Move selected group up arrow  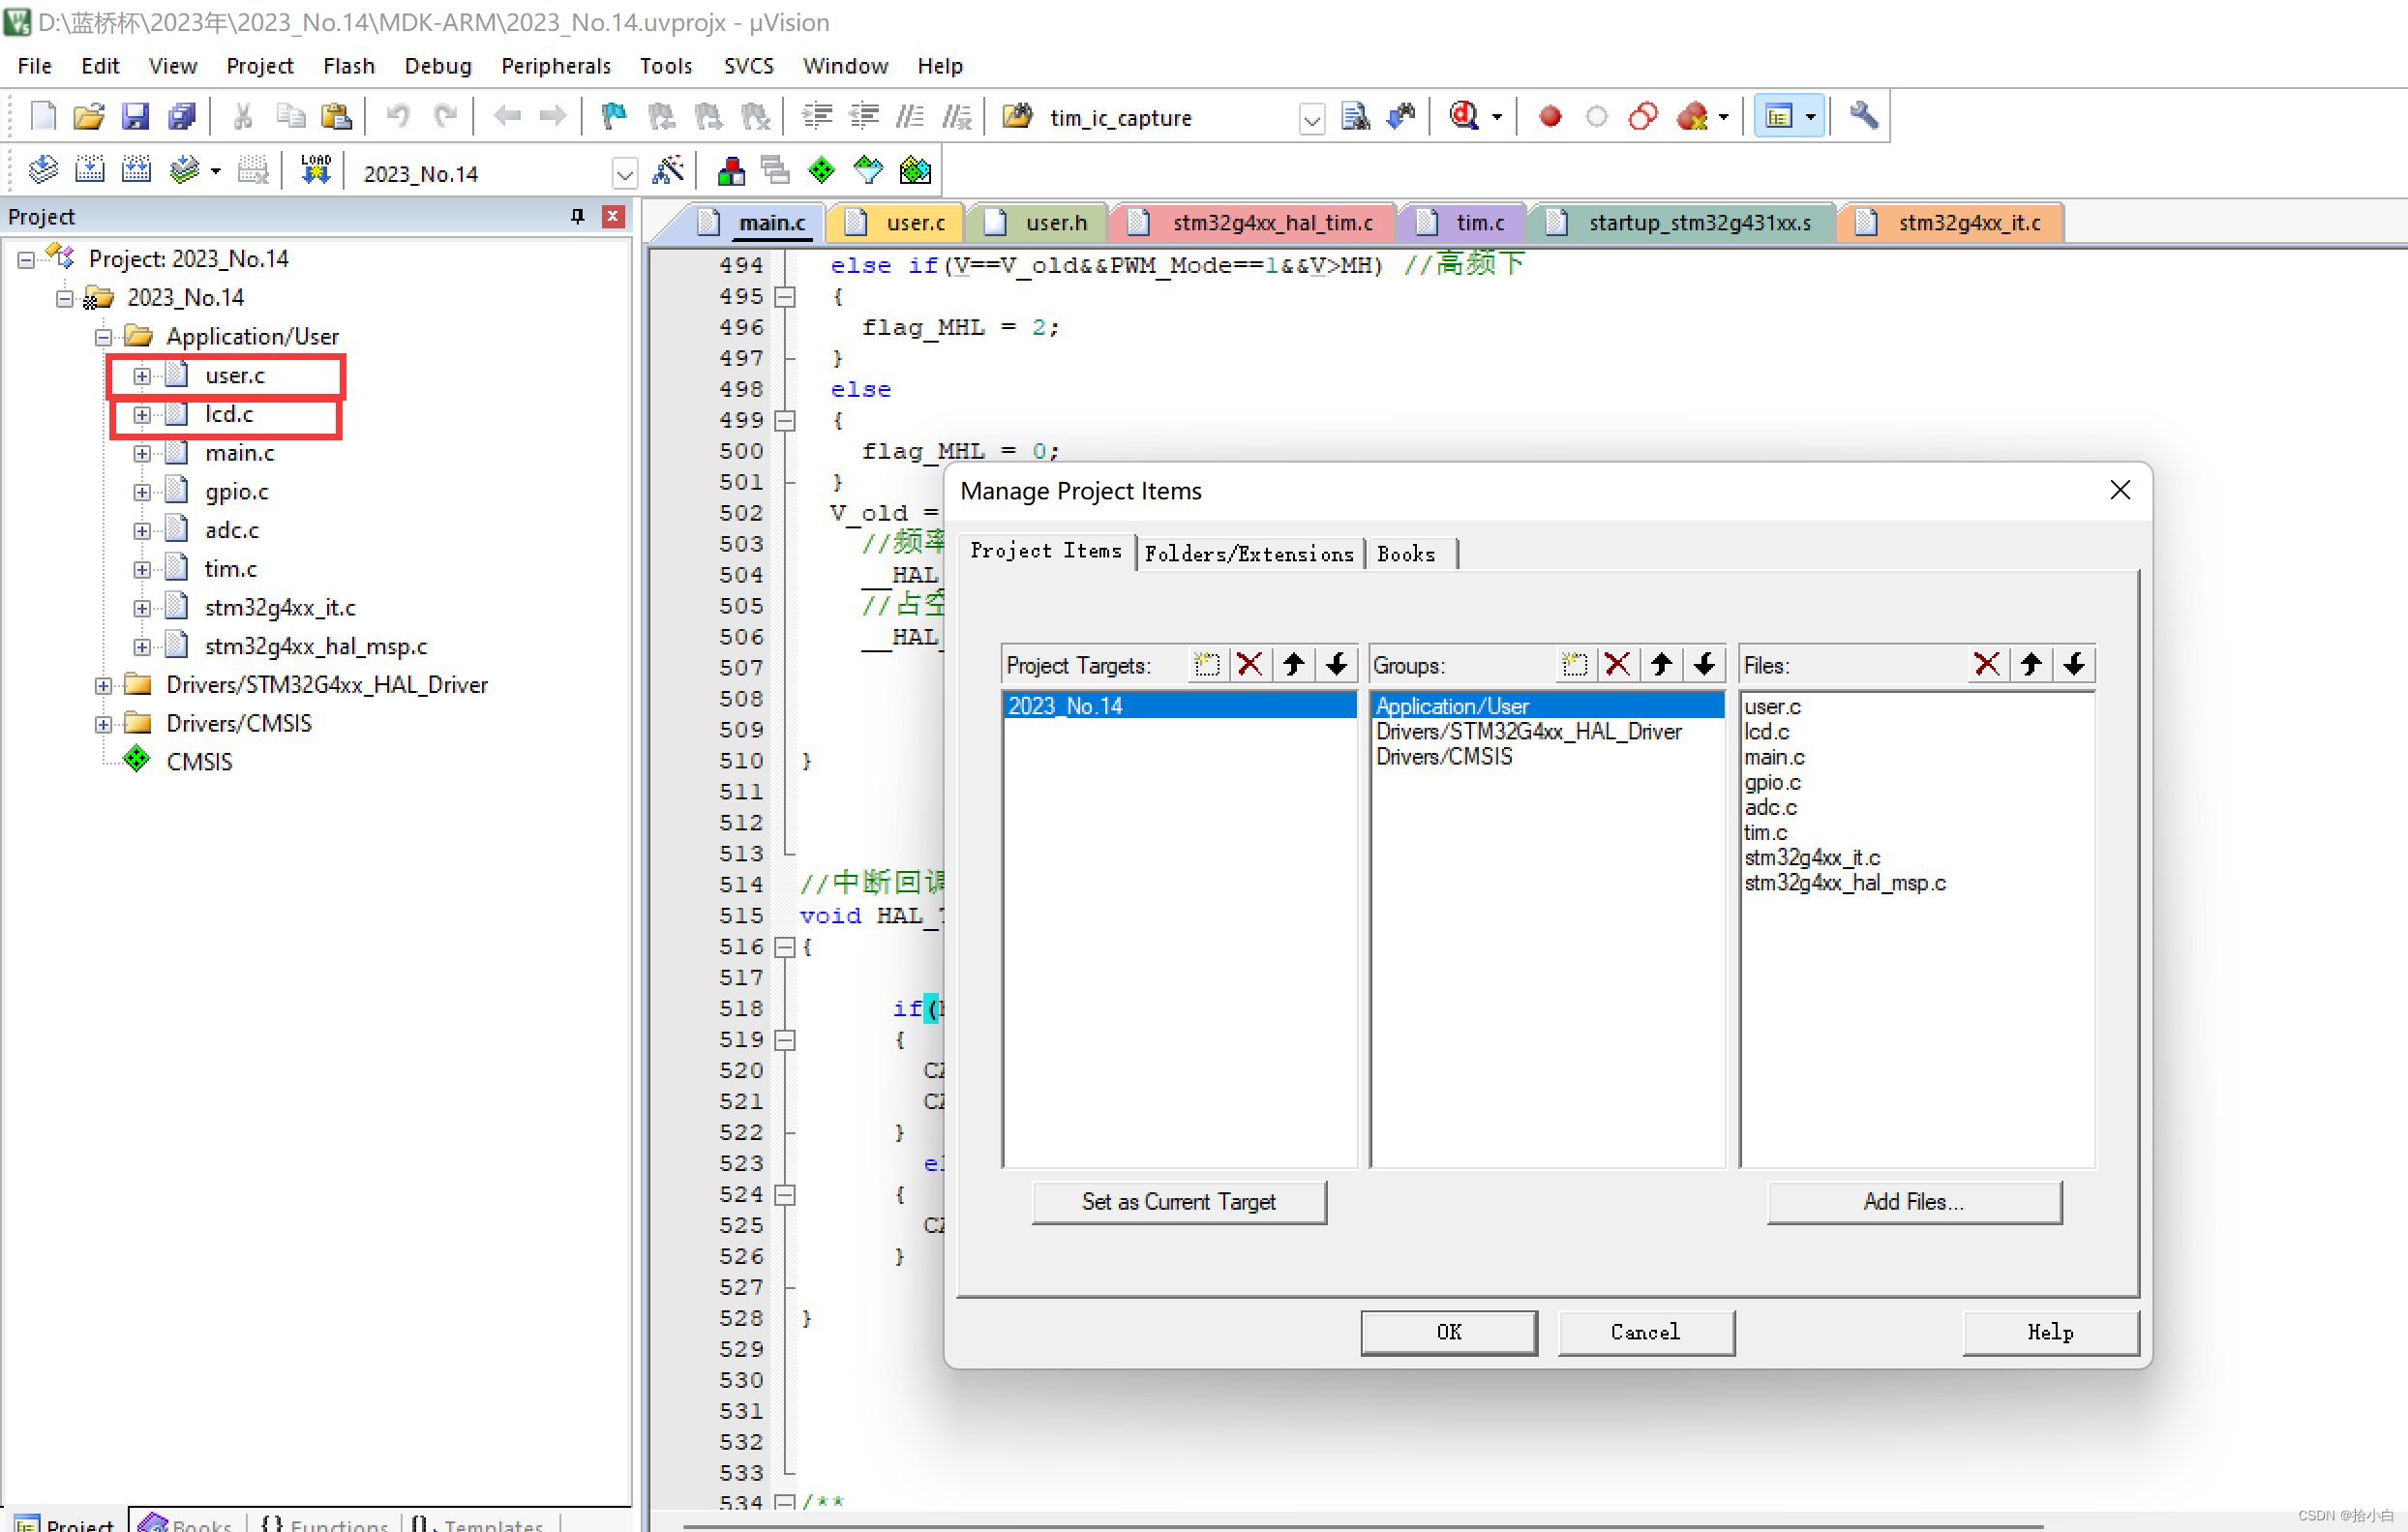click(x=1661, y=664)
